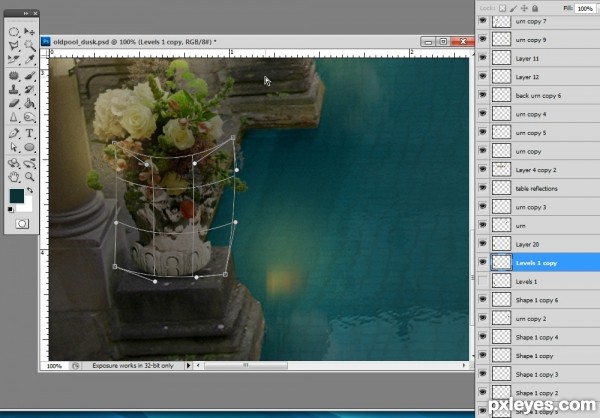Swap foreground and background colors
This screenshot has width=600, height=418.
point(30,190)
